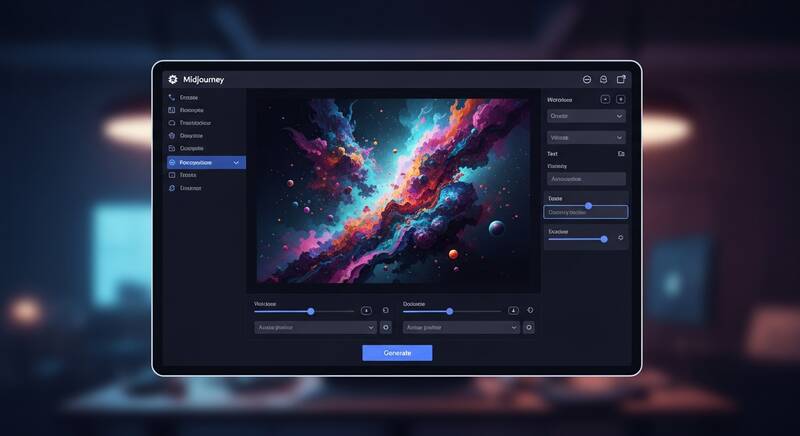Open the first dropdown in the right panel

point(586,116)
